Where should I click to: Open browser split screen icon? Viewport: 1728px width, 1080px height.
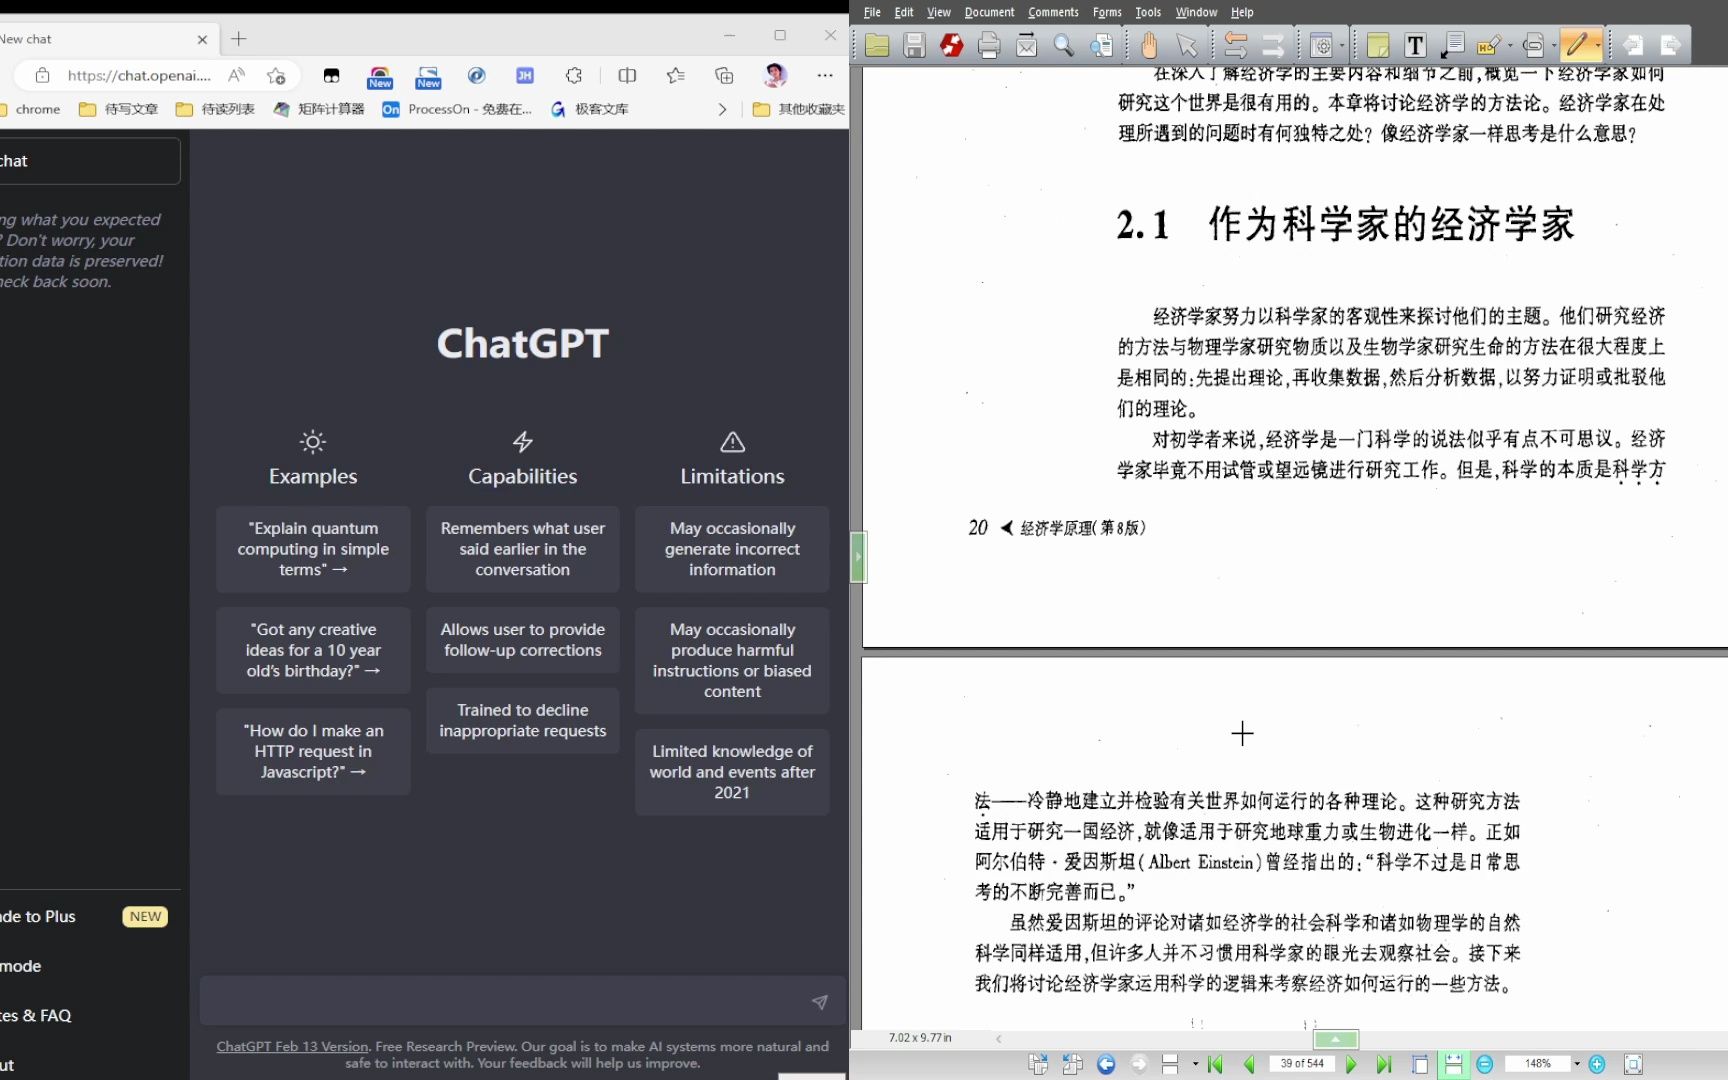coord(627,75)
